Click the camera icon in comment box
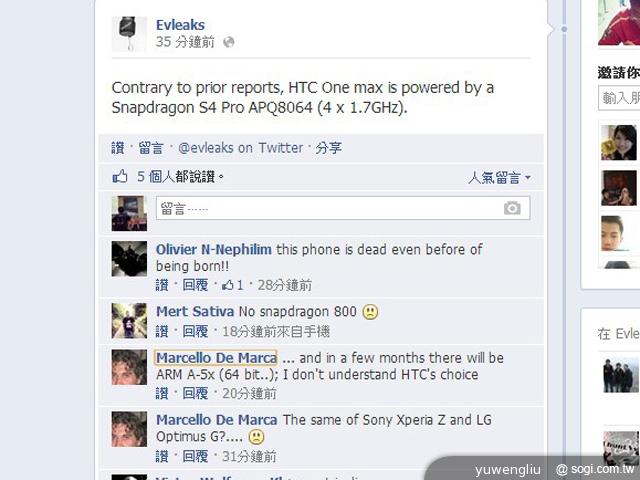This screenshot has height=480, width=640. pos(512,208)
